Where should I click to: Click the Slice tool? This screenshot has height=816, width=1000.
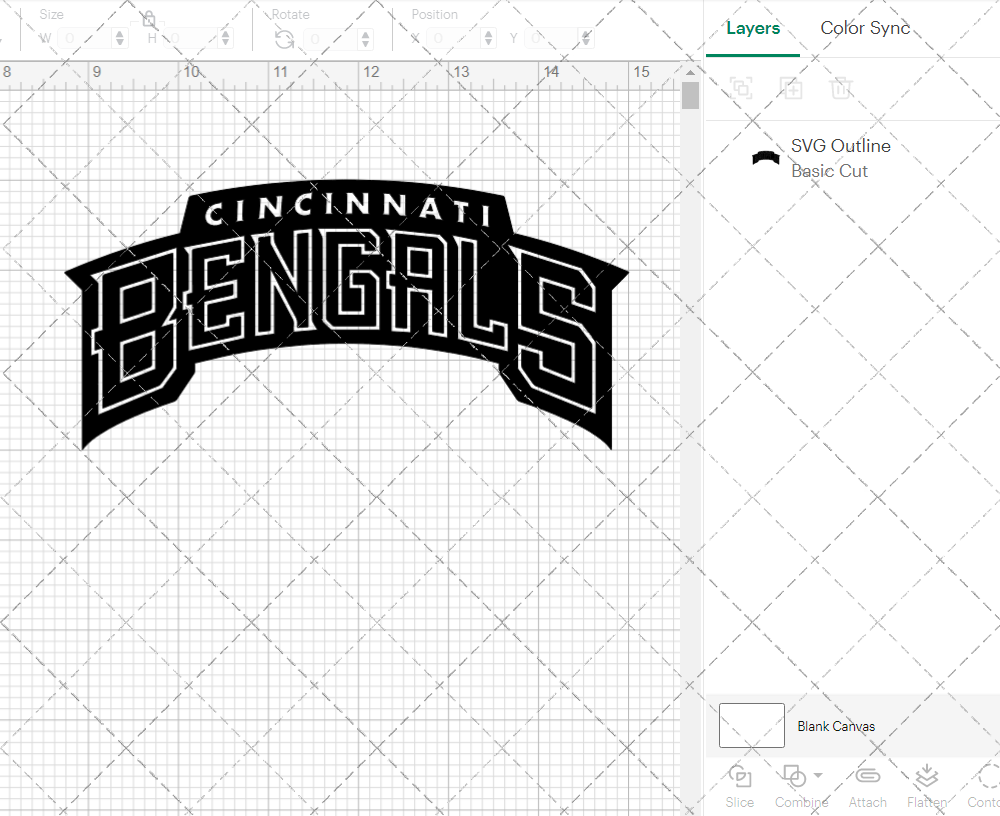[740, 787]
